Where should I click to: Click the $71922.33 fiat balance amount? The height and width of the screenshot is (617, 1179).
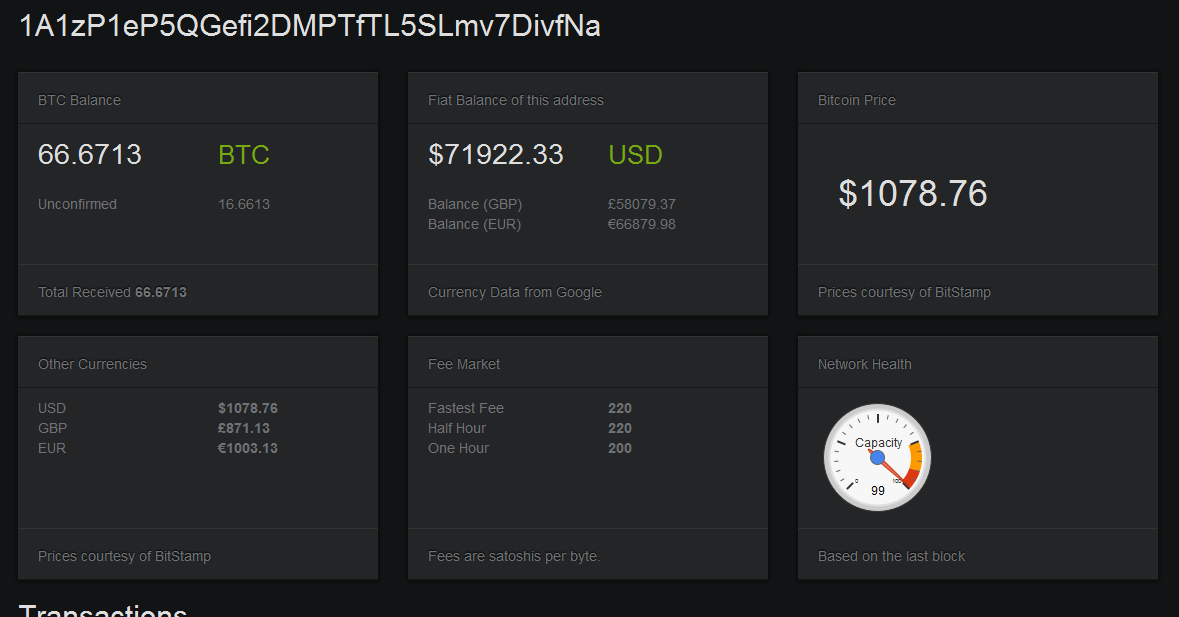pos(495,155)
